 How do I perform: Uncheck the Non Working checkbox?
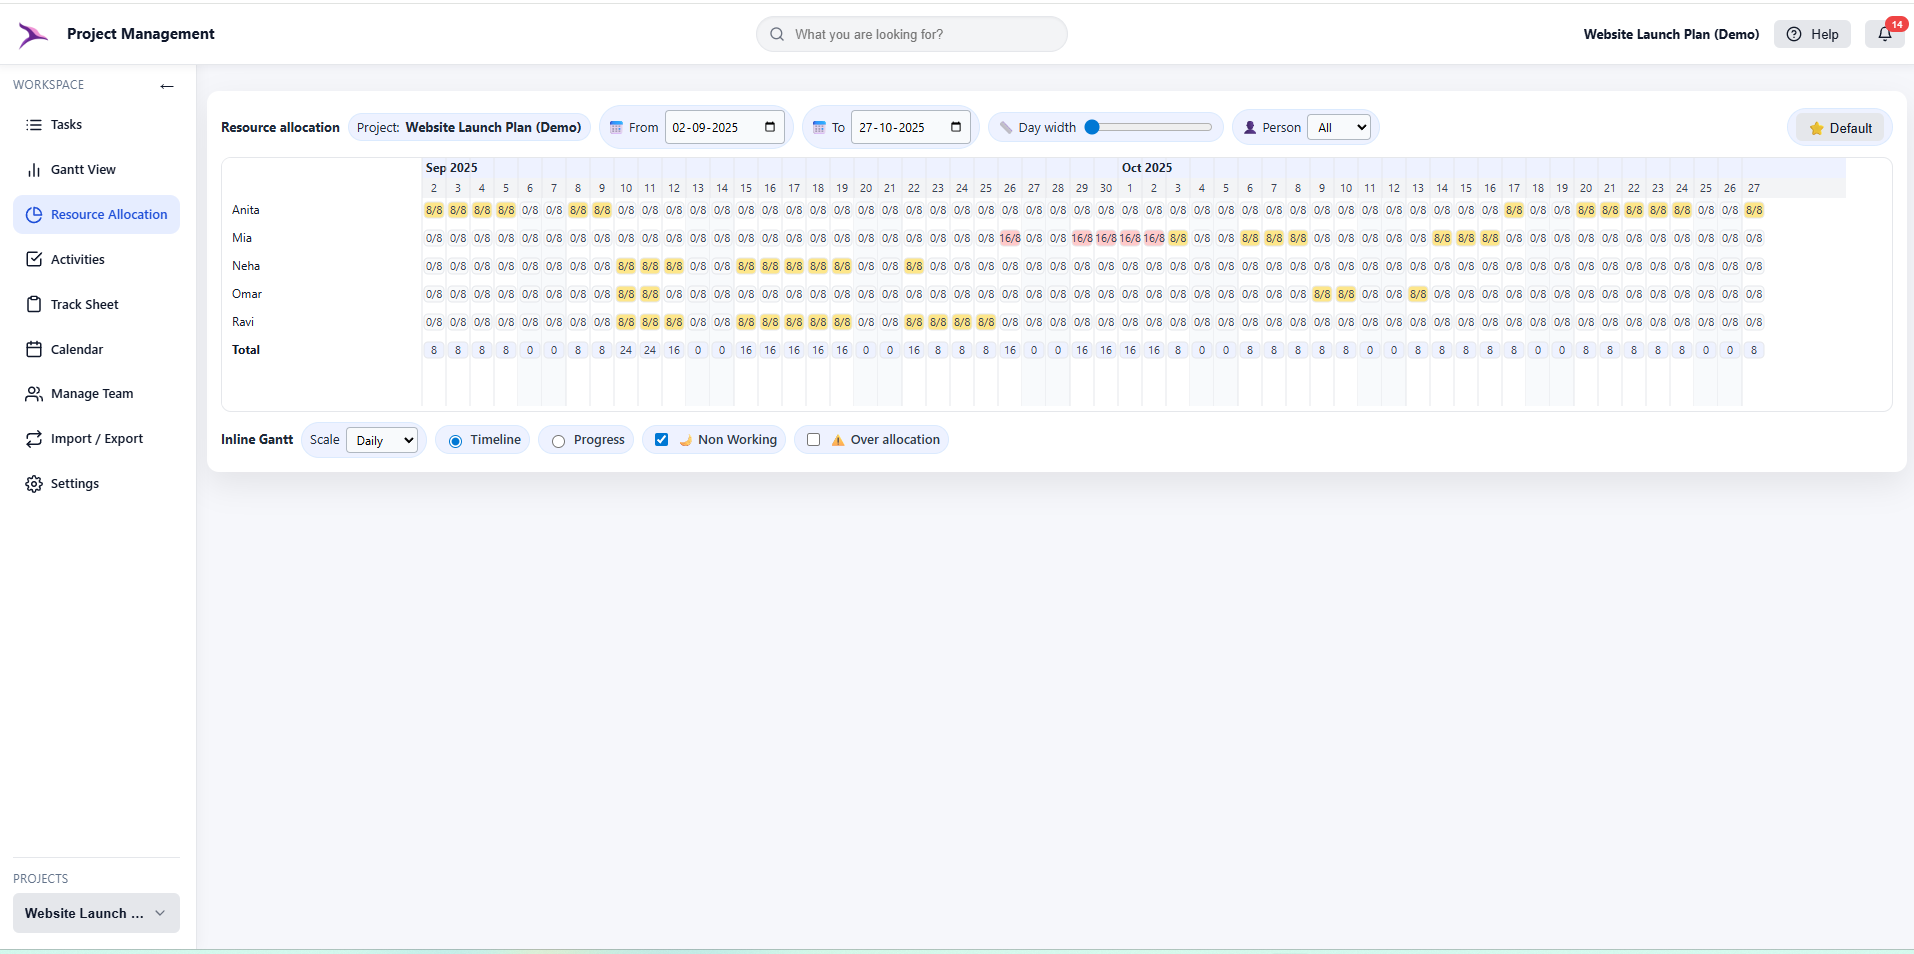(662, 440)
